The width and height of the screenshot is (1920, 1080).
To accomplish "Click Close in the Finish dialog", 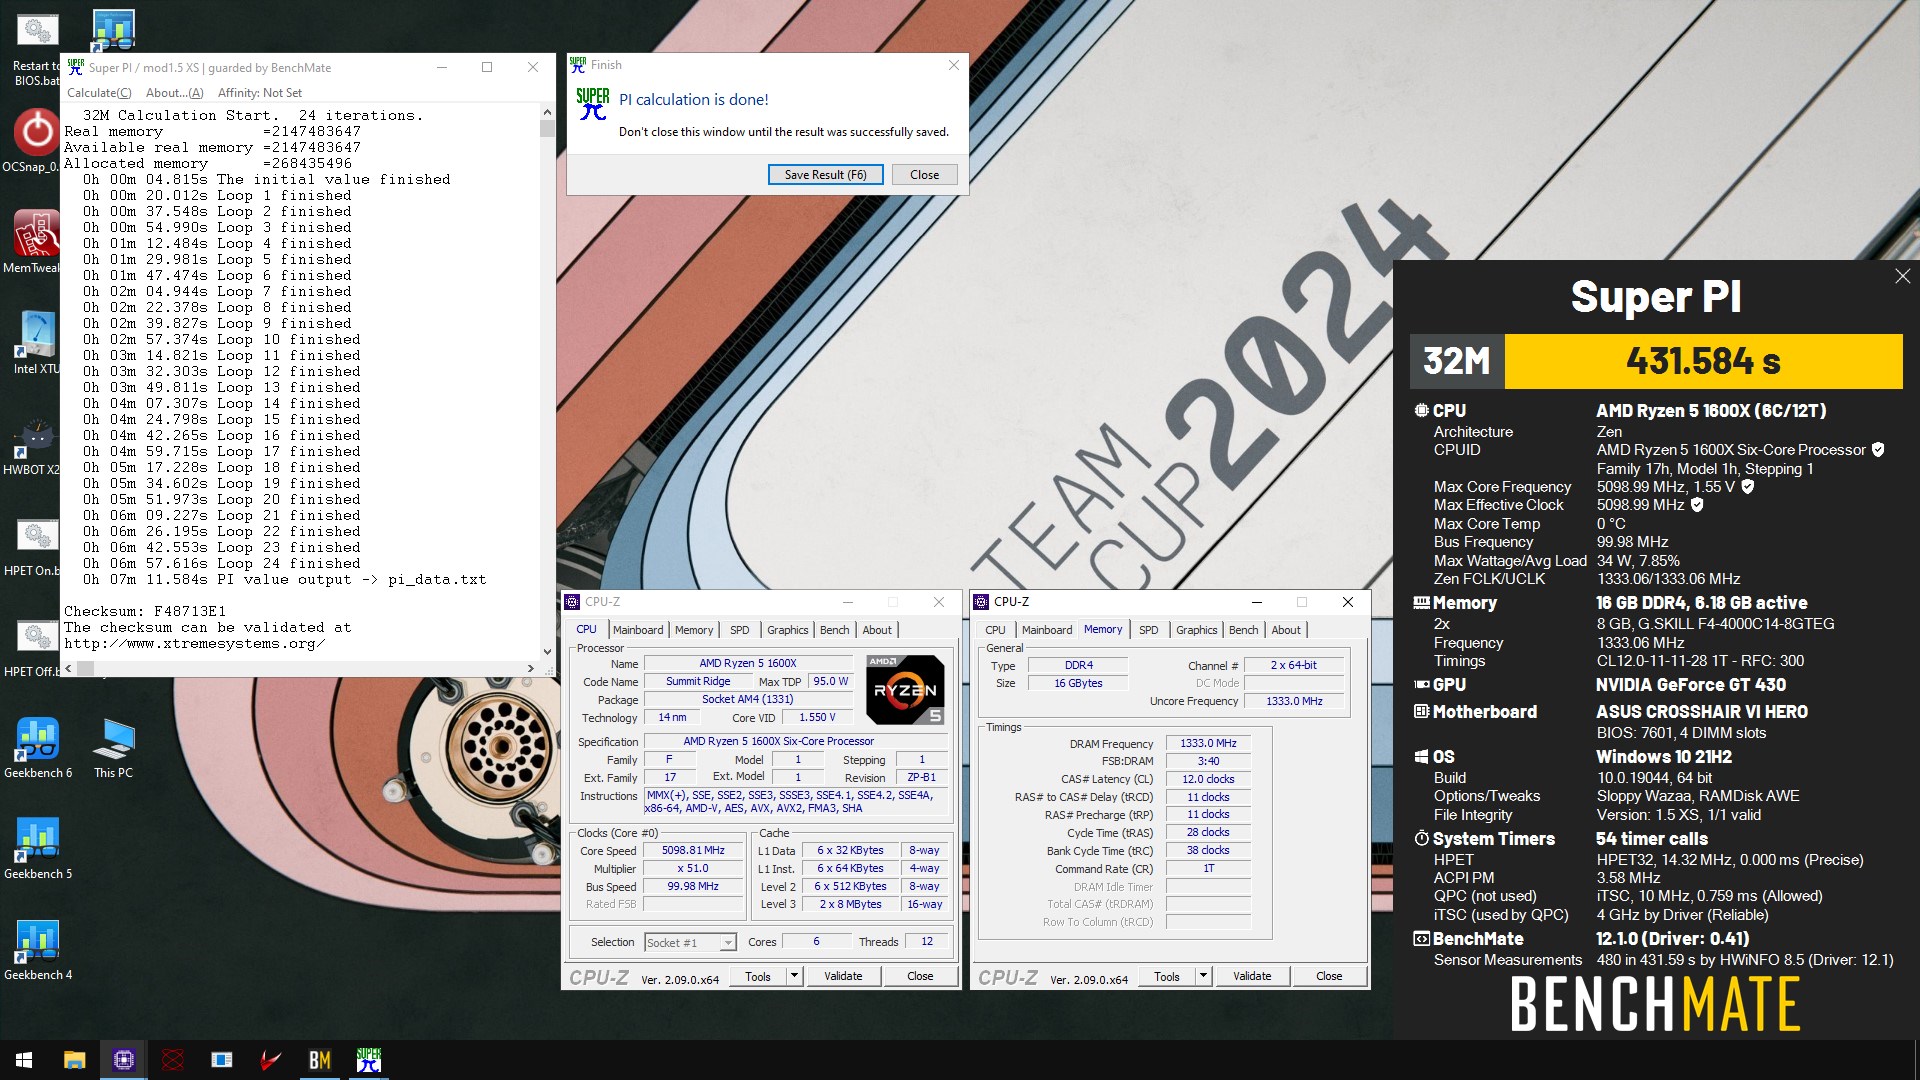I will pos(924,175).
